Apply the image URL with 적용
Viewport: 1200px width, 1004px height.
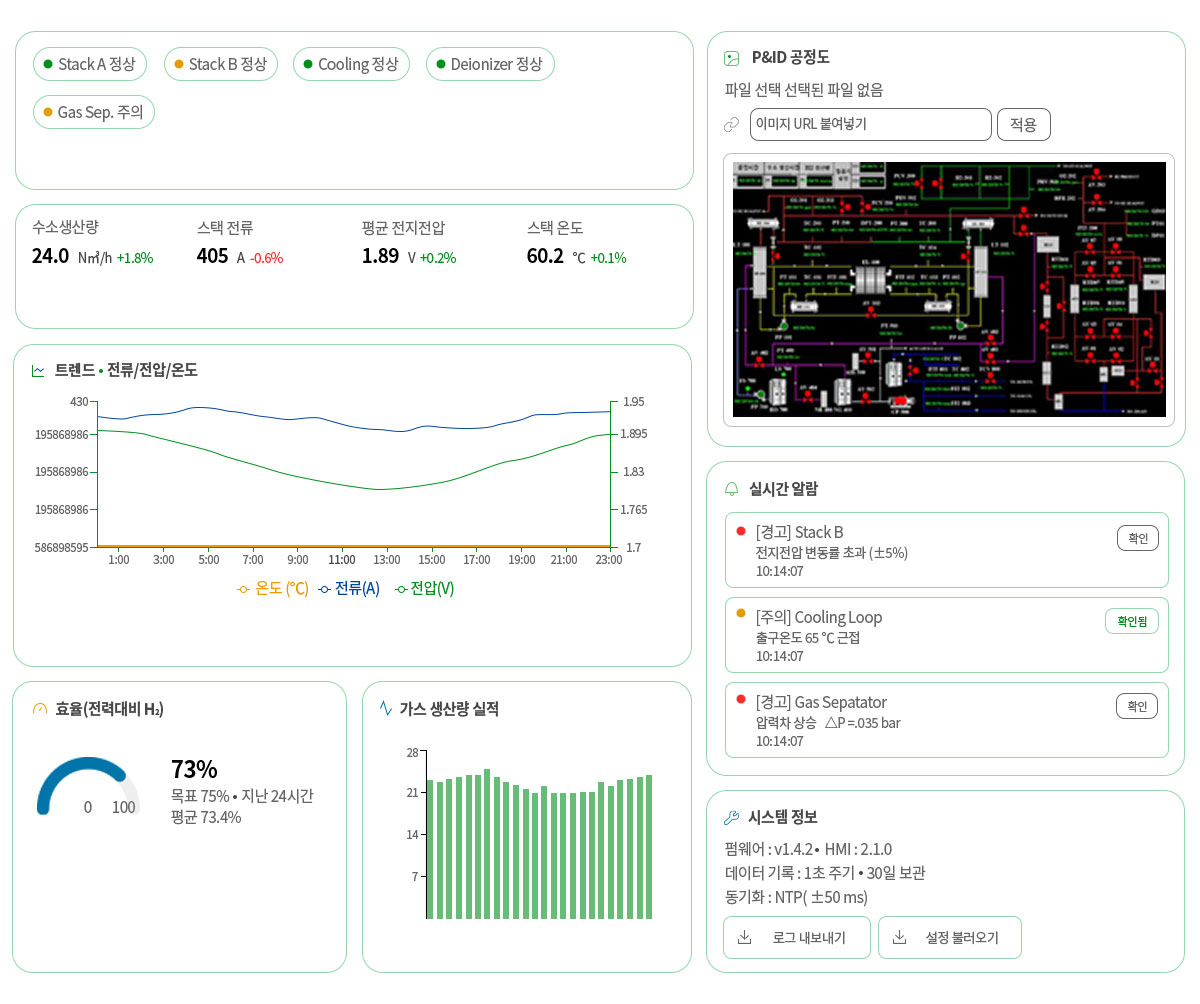click(1024, 125)
